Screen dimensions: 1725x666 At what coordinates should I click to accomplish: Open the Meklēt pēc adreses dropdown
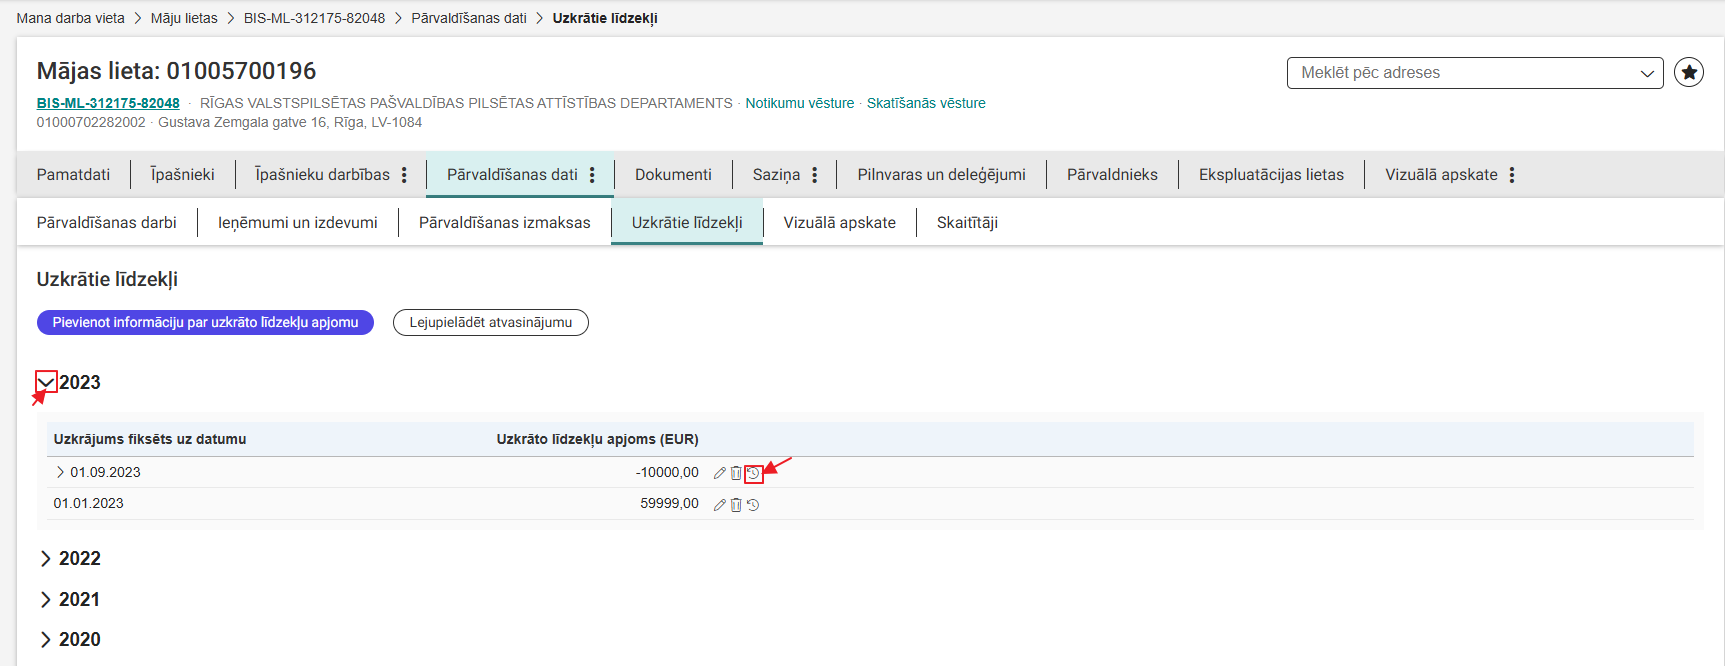(1474, 73)
